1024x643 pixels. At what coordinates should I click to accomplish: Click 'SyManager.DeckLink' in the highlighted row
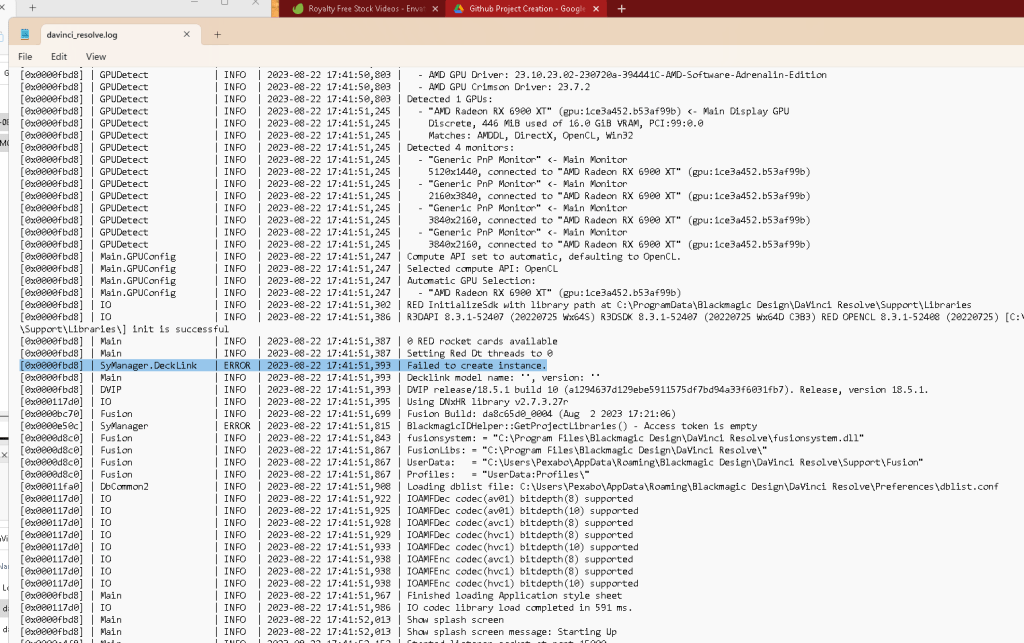tap(148, 366)
